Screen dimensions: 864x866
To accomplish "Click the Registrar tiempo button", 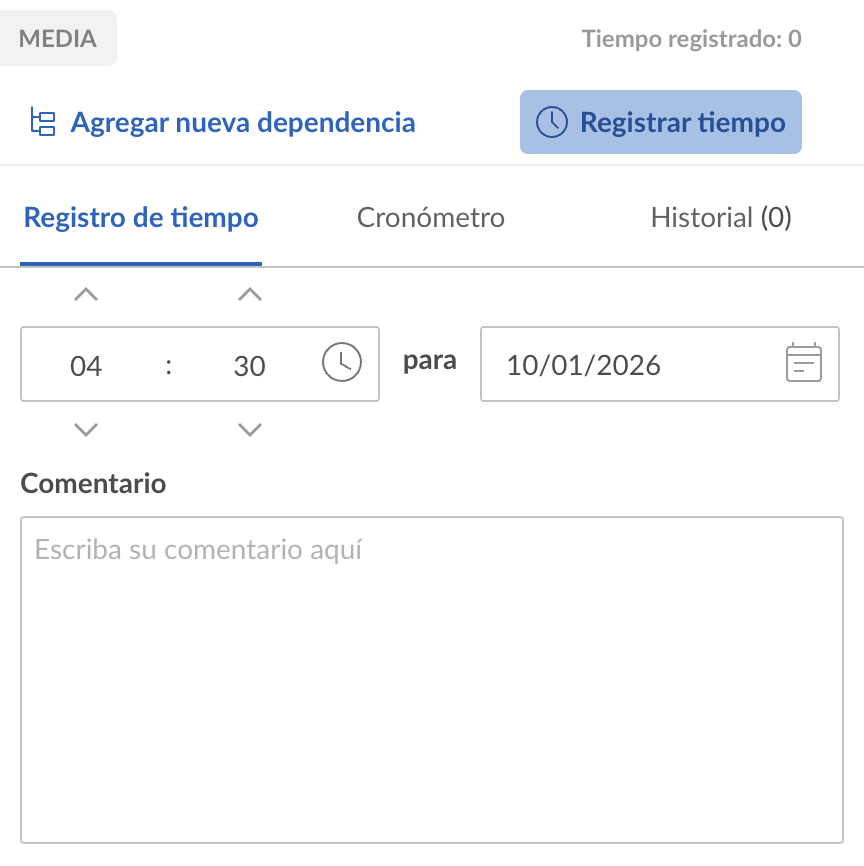I will point(661,122).
